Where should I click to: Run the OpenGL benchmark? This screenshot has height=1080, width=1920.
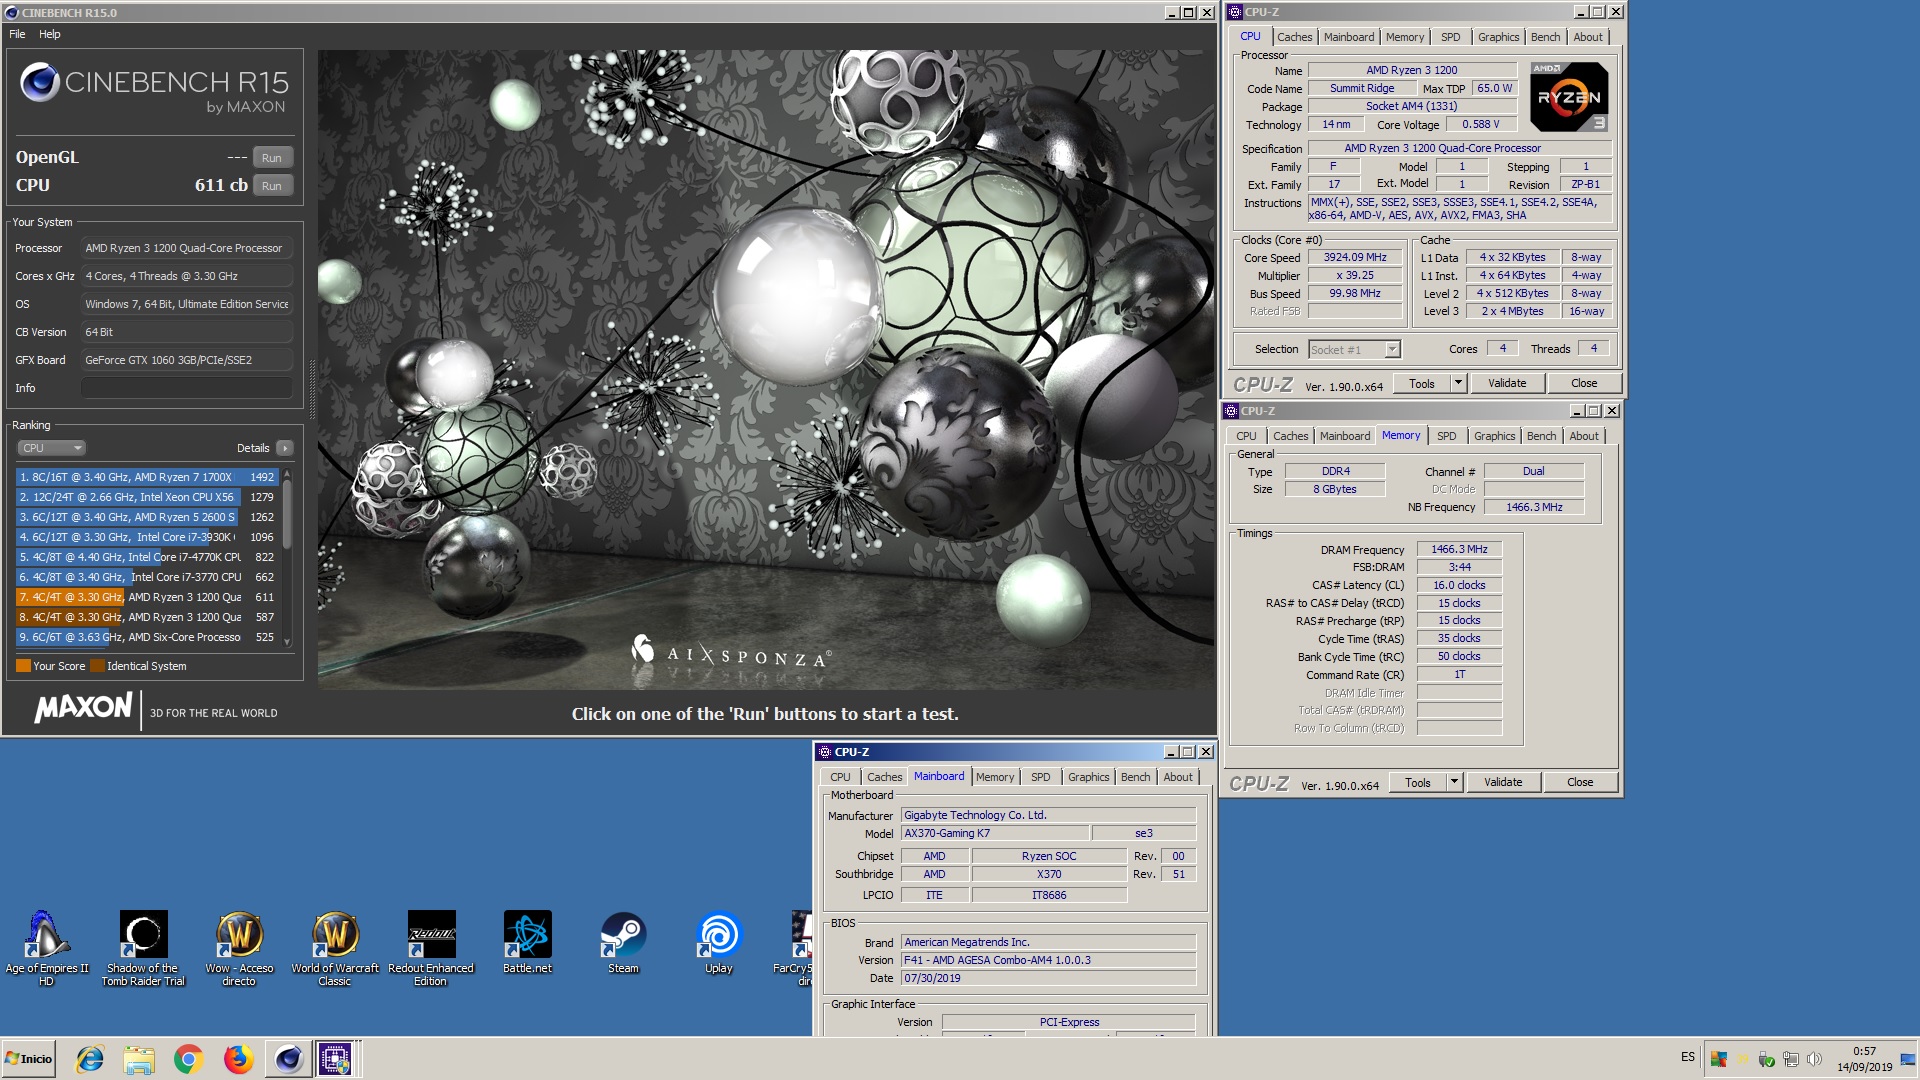coord(272,158)
